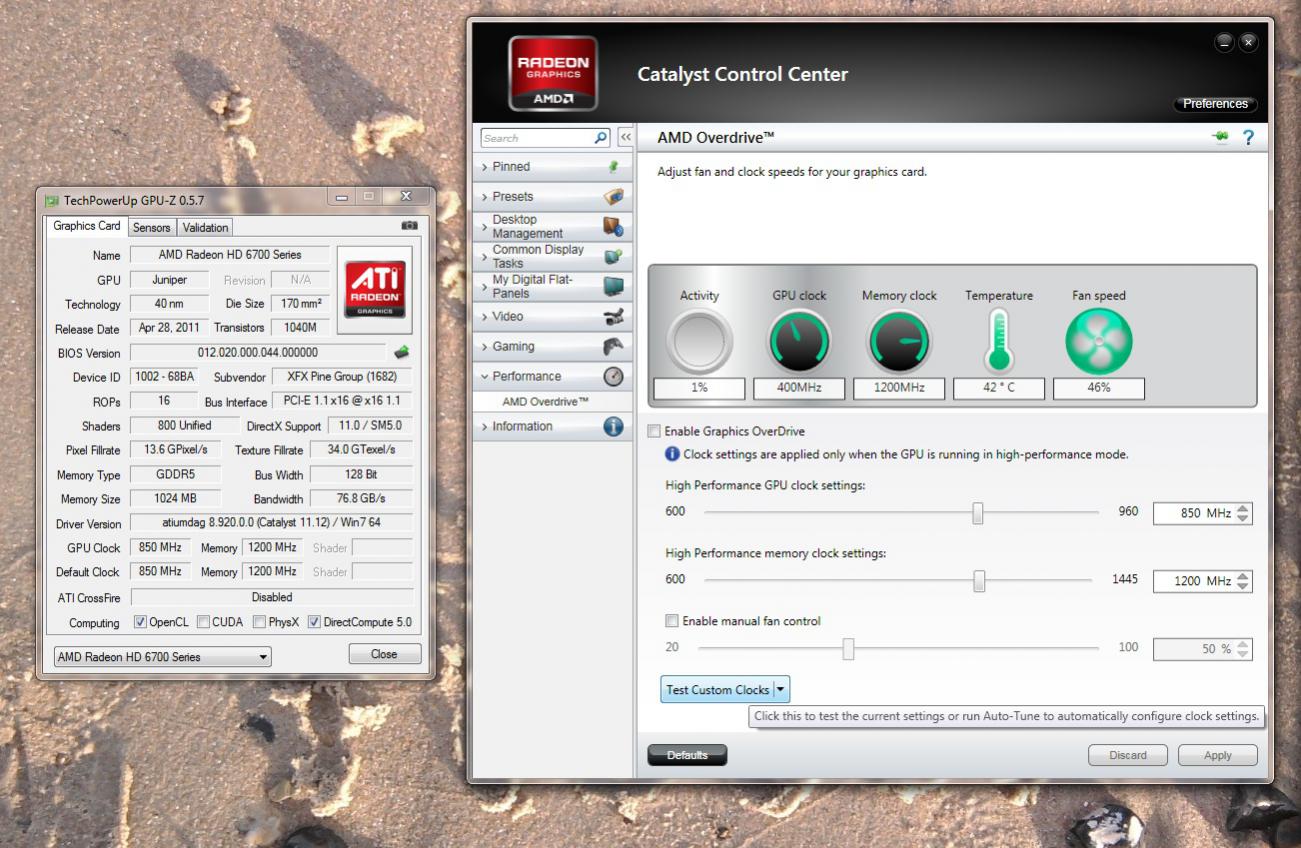Open help with the question mark icon
1301x848 pixels.
[1248, 138]
